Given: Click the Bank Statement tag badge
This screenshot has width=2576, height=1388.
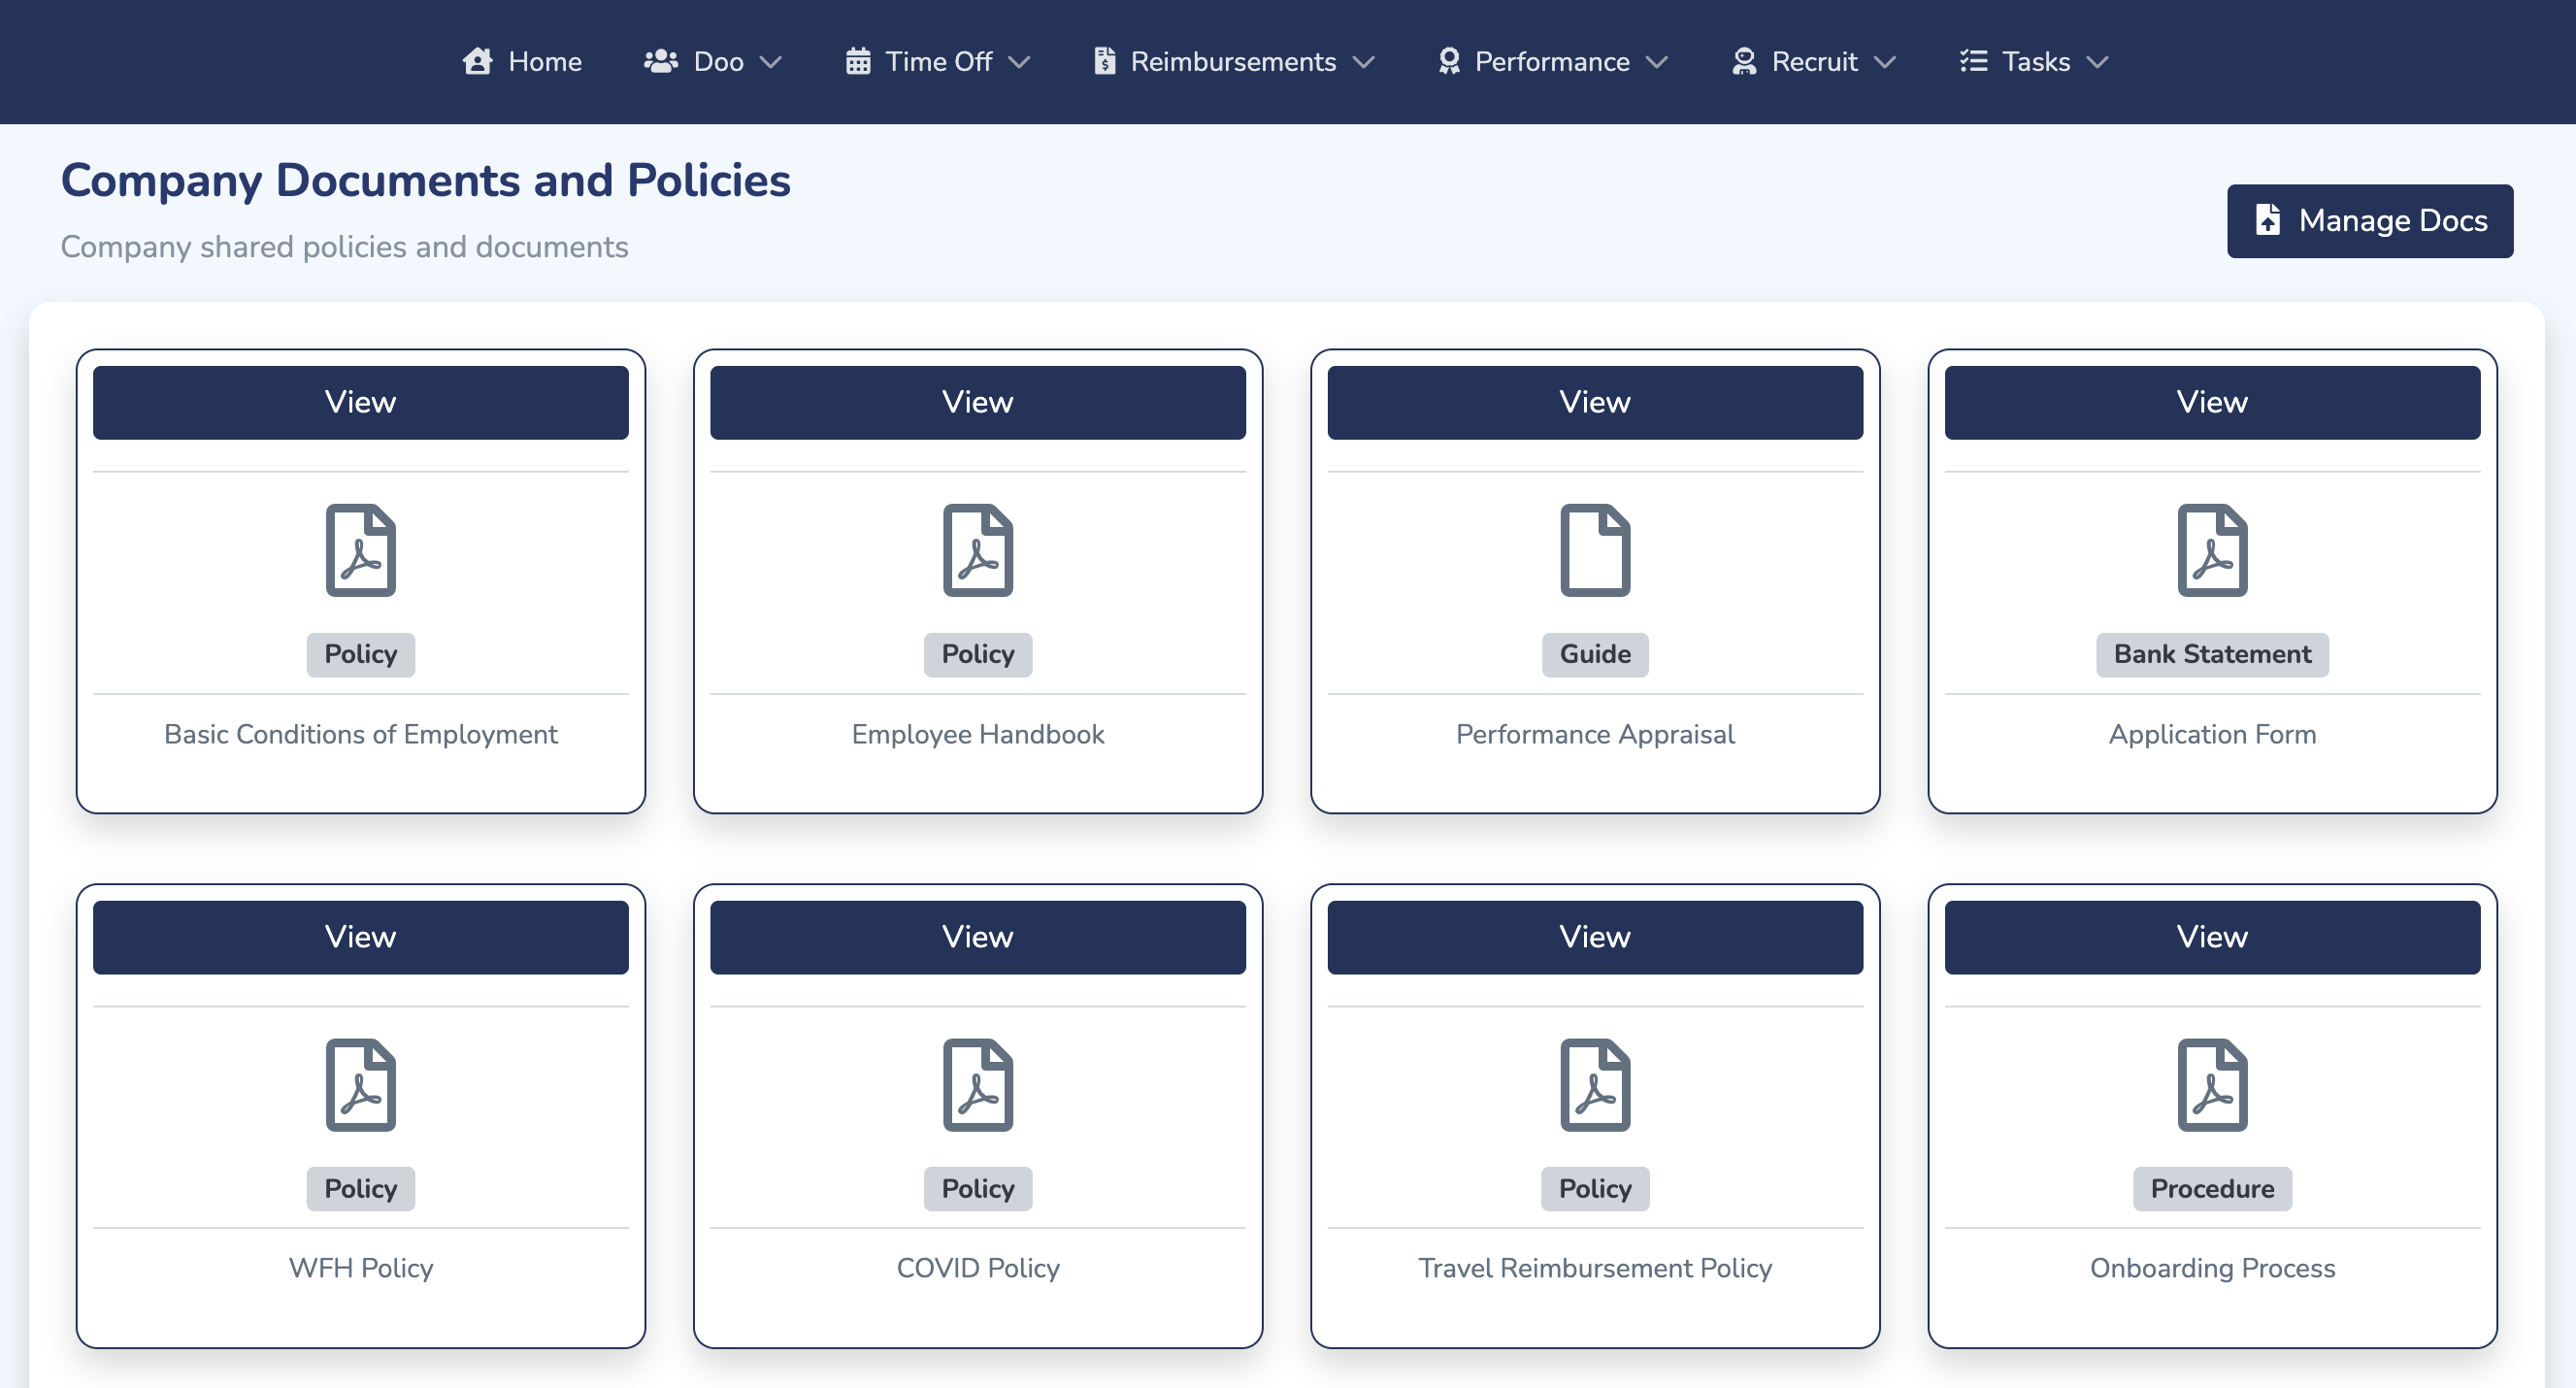Looking at the screenshot, I should pyautogui.click(x=2212, y=654).
